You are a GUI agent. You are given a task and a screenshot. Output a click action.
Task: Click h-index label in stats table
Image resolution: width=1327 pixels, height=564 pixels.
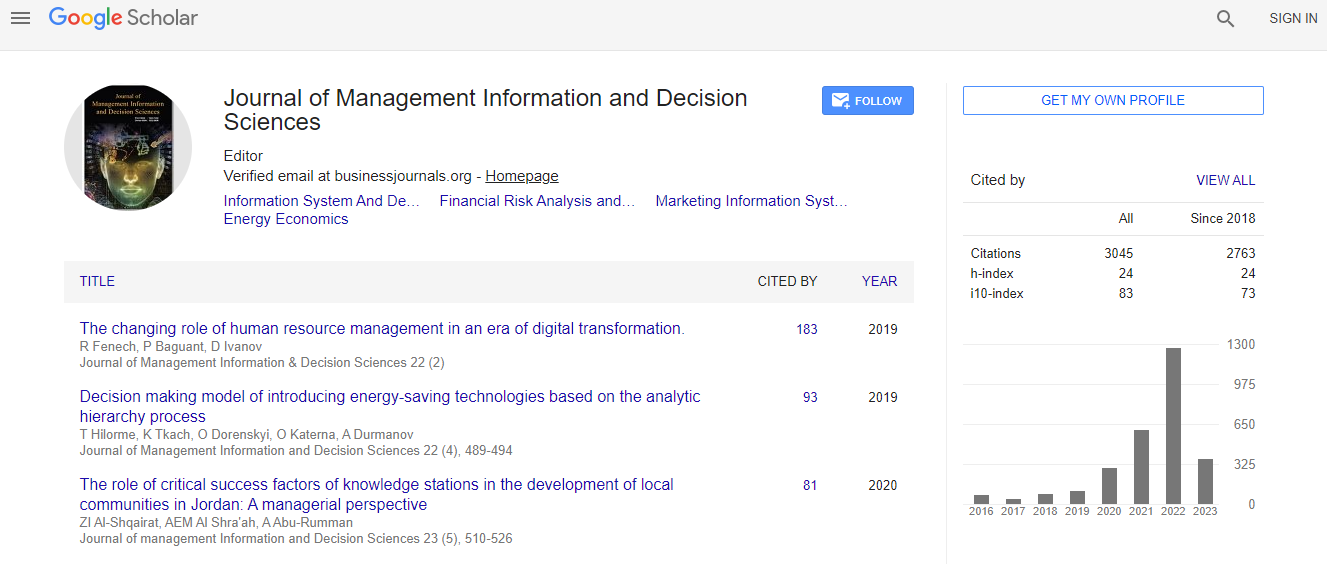click(992, 273)
